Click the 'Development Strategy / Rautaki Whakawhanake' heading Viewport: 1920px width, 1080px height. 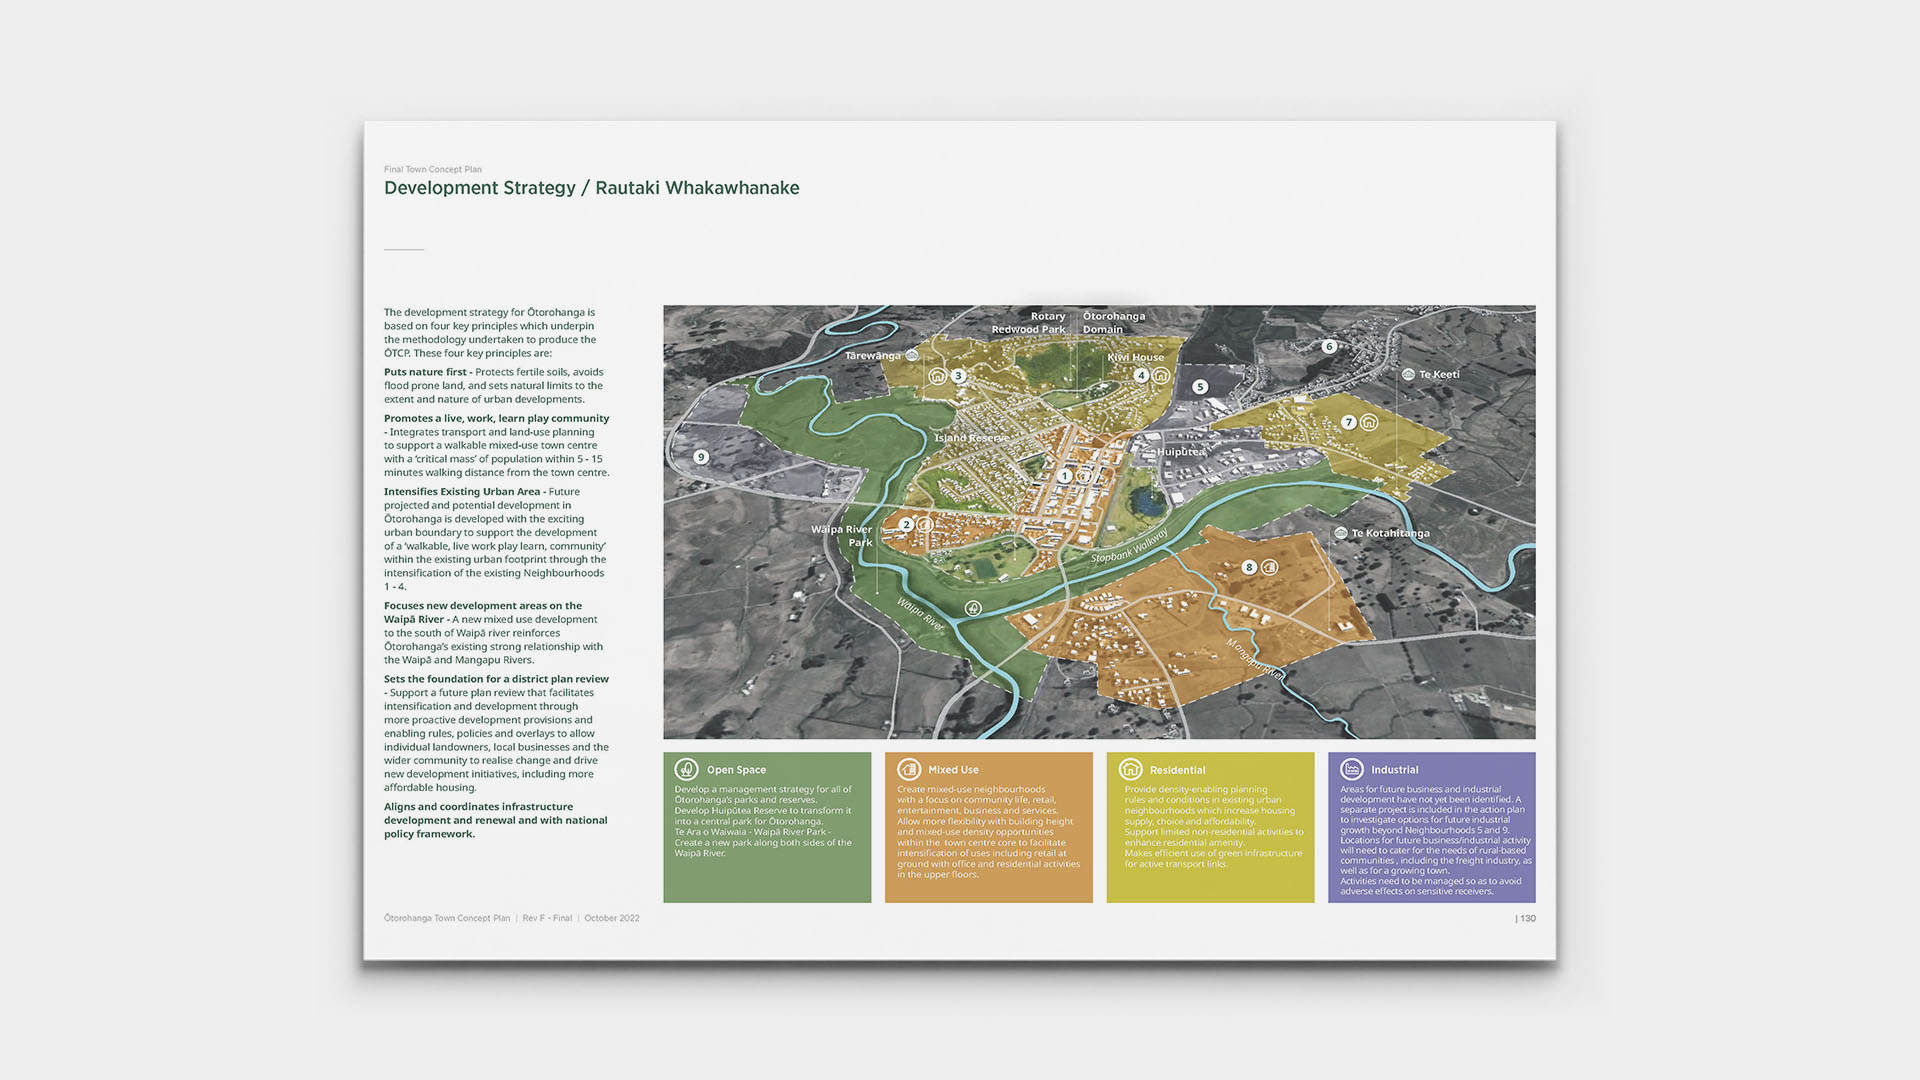tap(591, 188)
